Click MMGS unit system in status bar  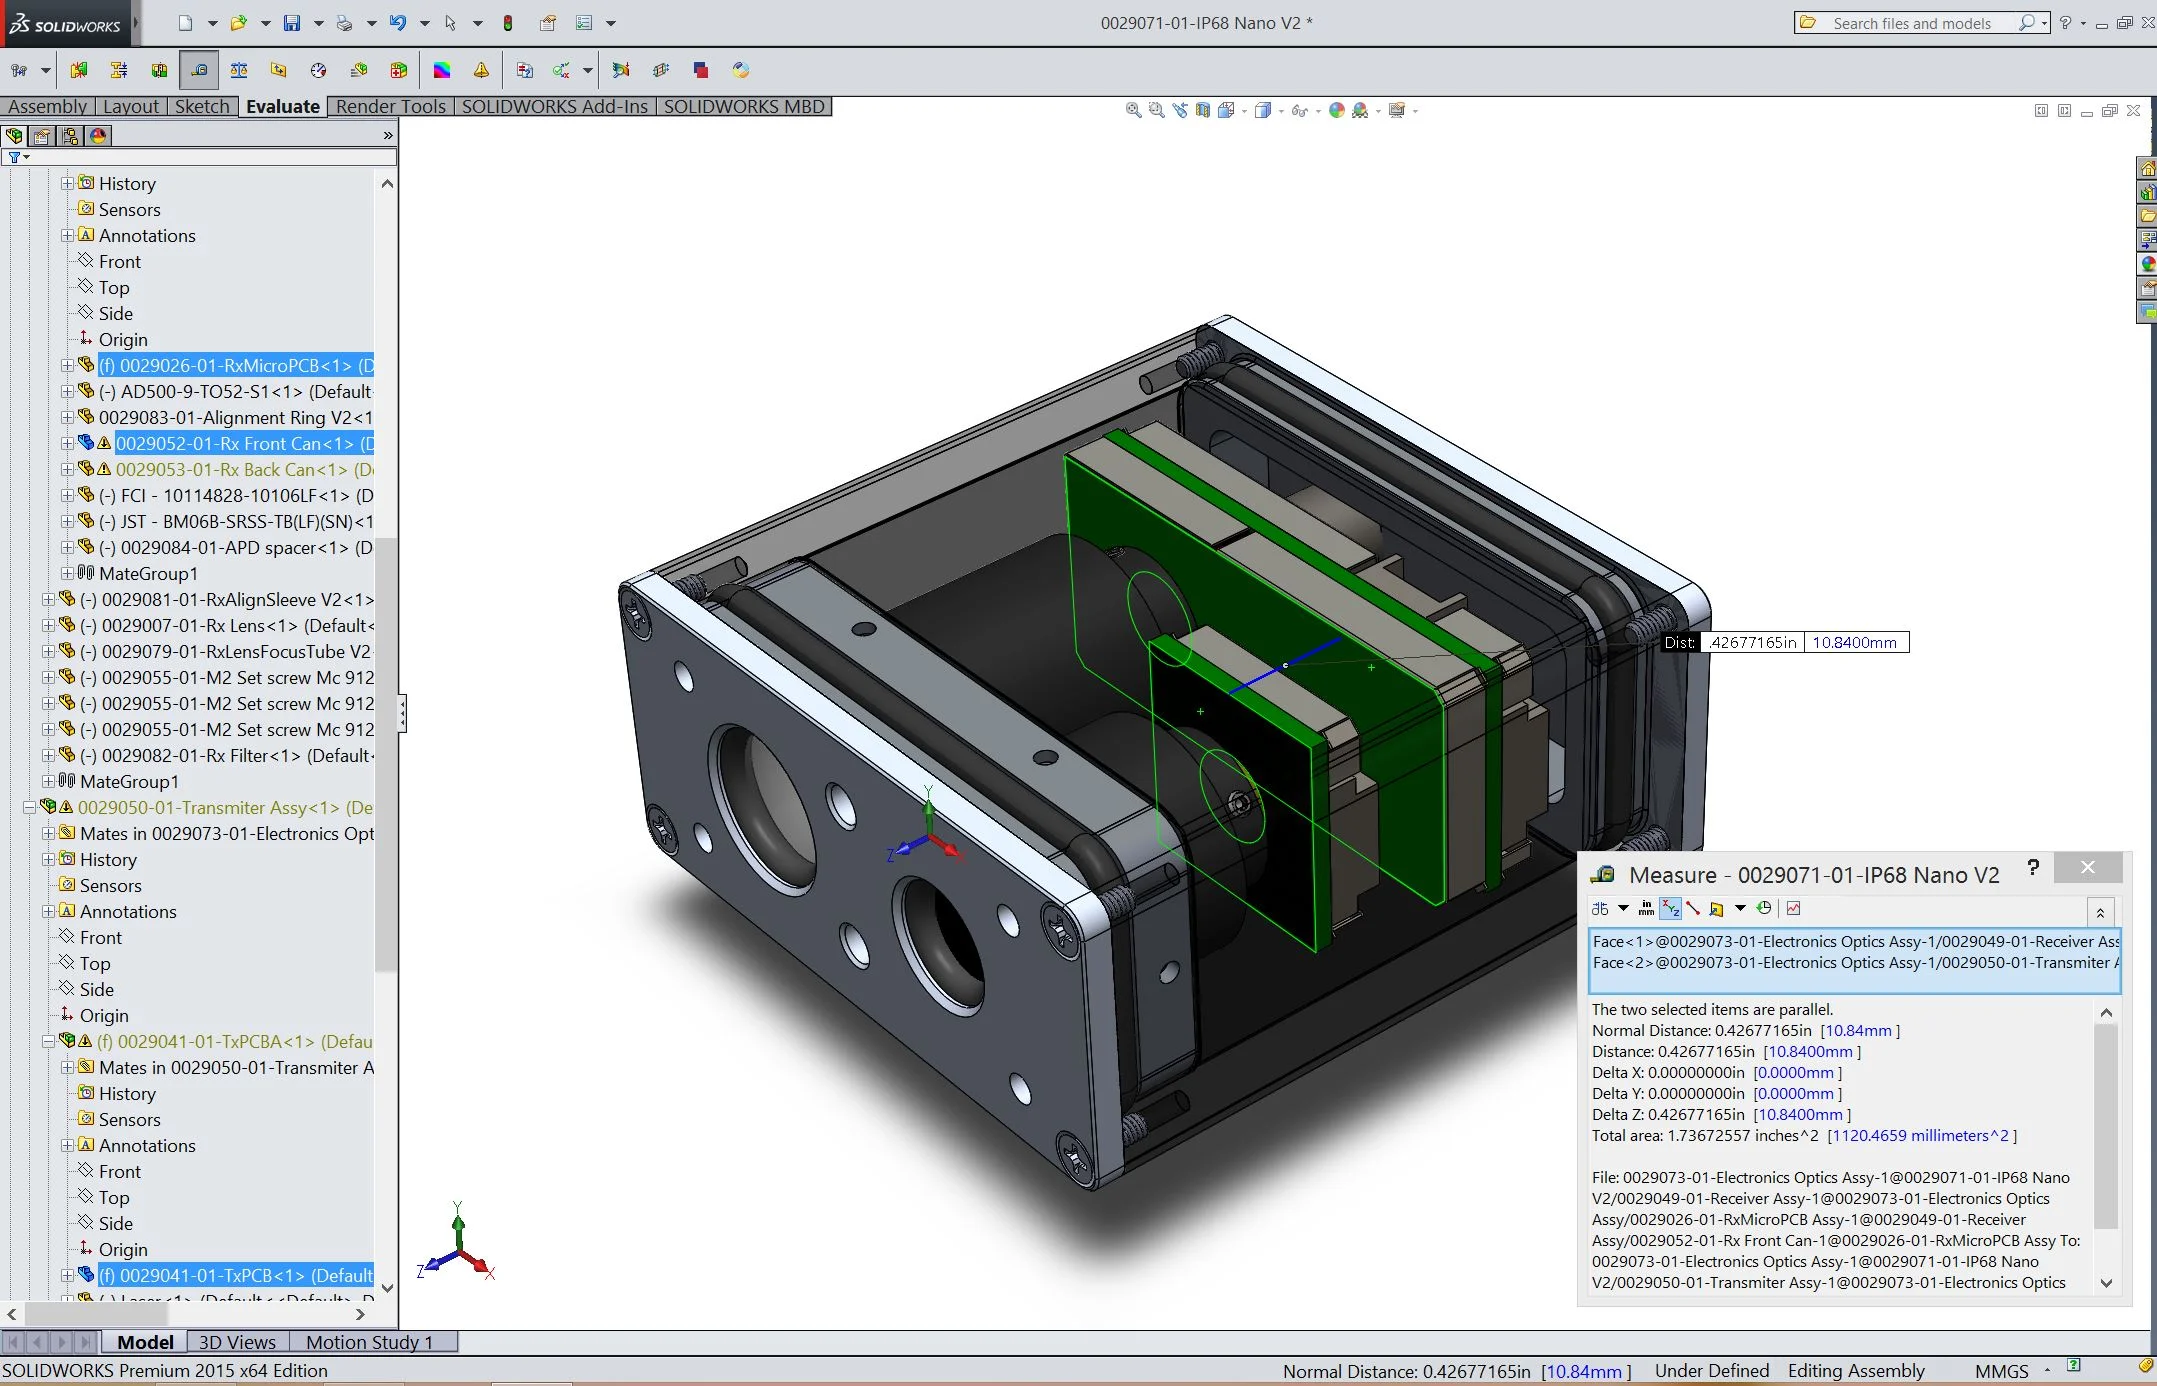tap(2001, 1371)
